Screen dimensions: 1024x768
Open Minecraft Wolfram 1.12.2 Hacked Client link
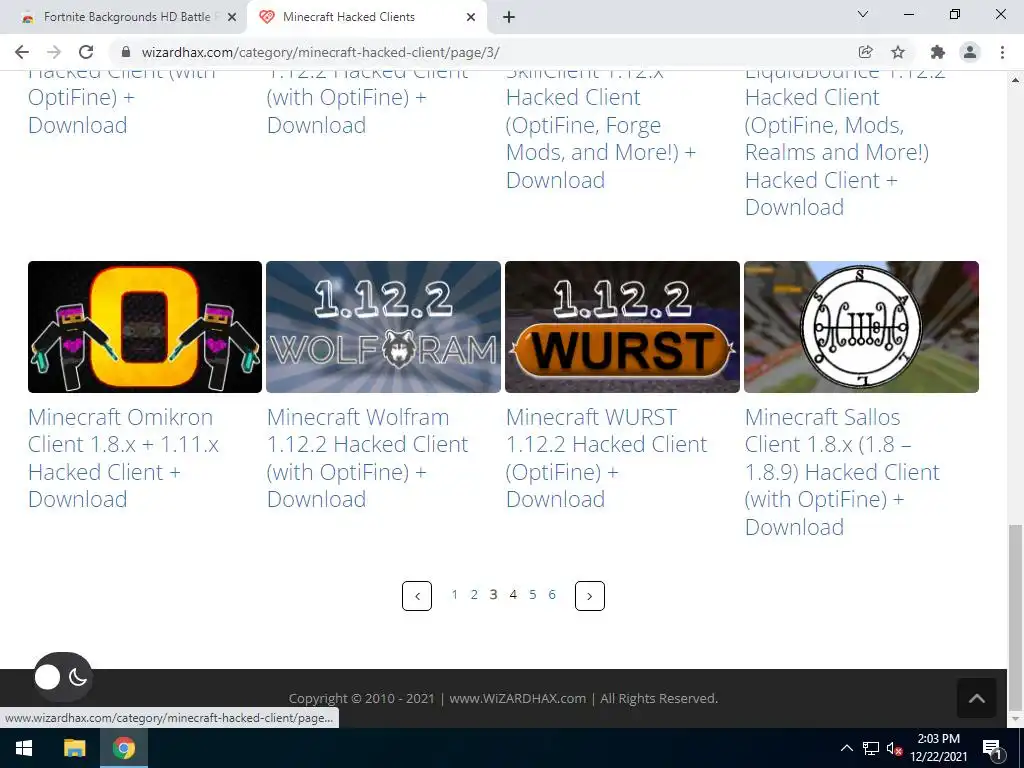(368, 458)
